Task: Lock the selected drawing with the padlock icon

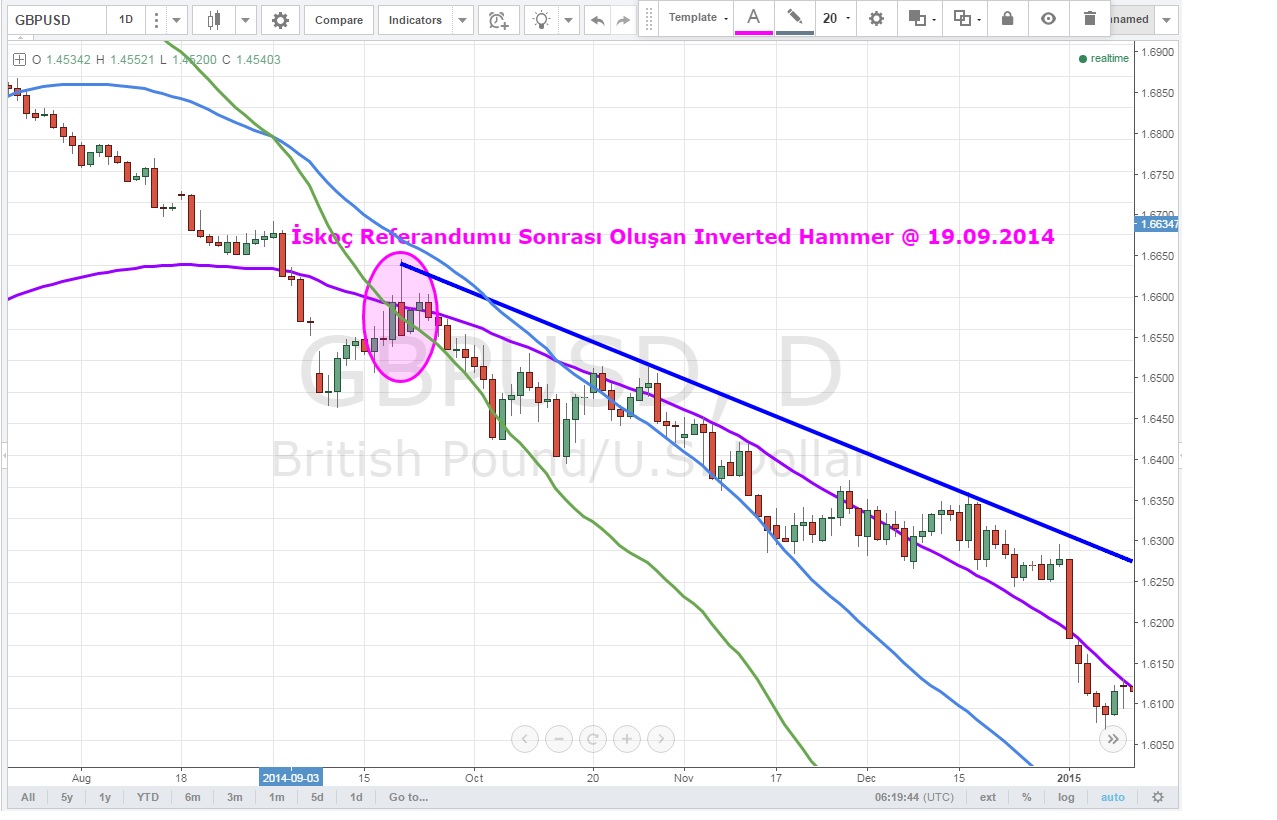Action: point(1007,18)
